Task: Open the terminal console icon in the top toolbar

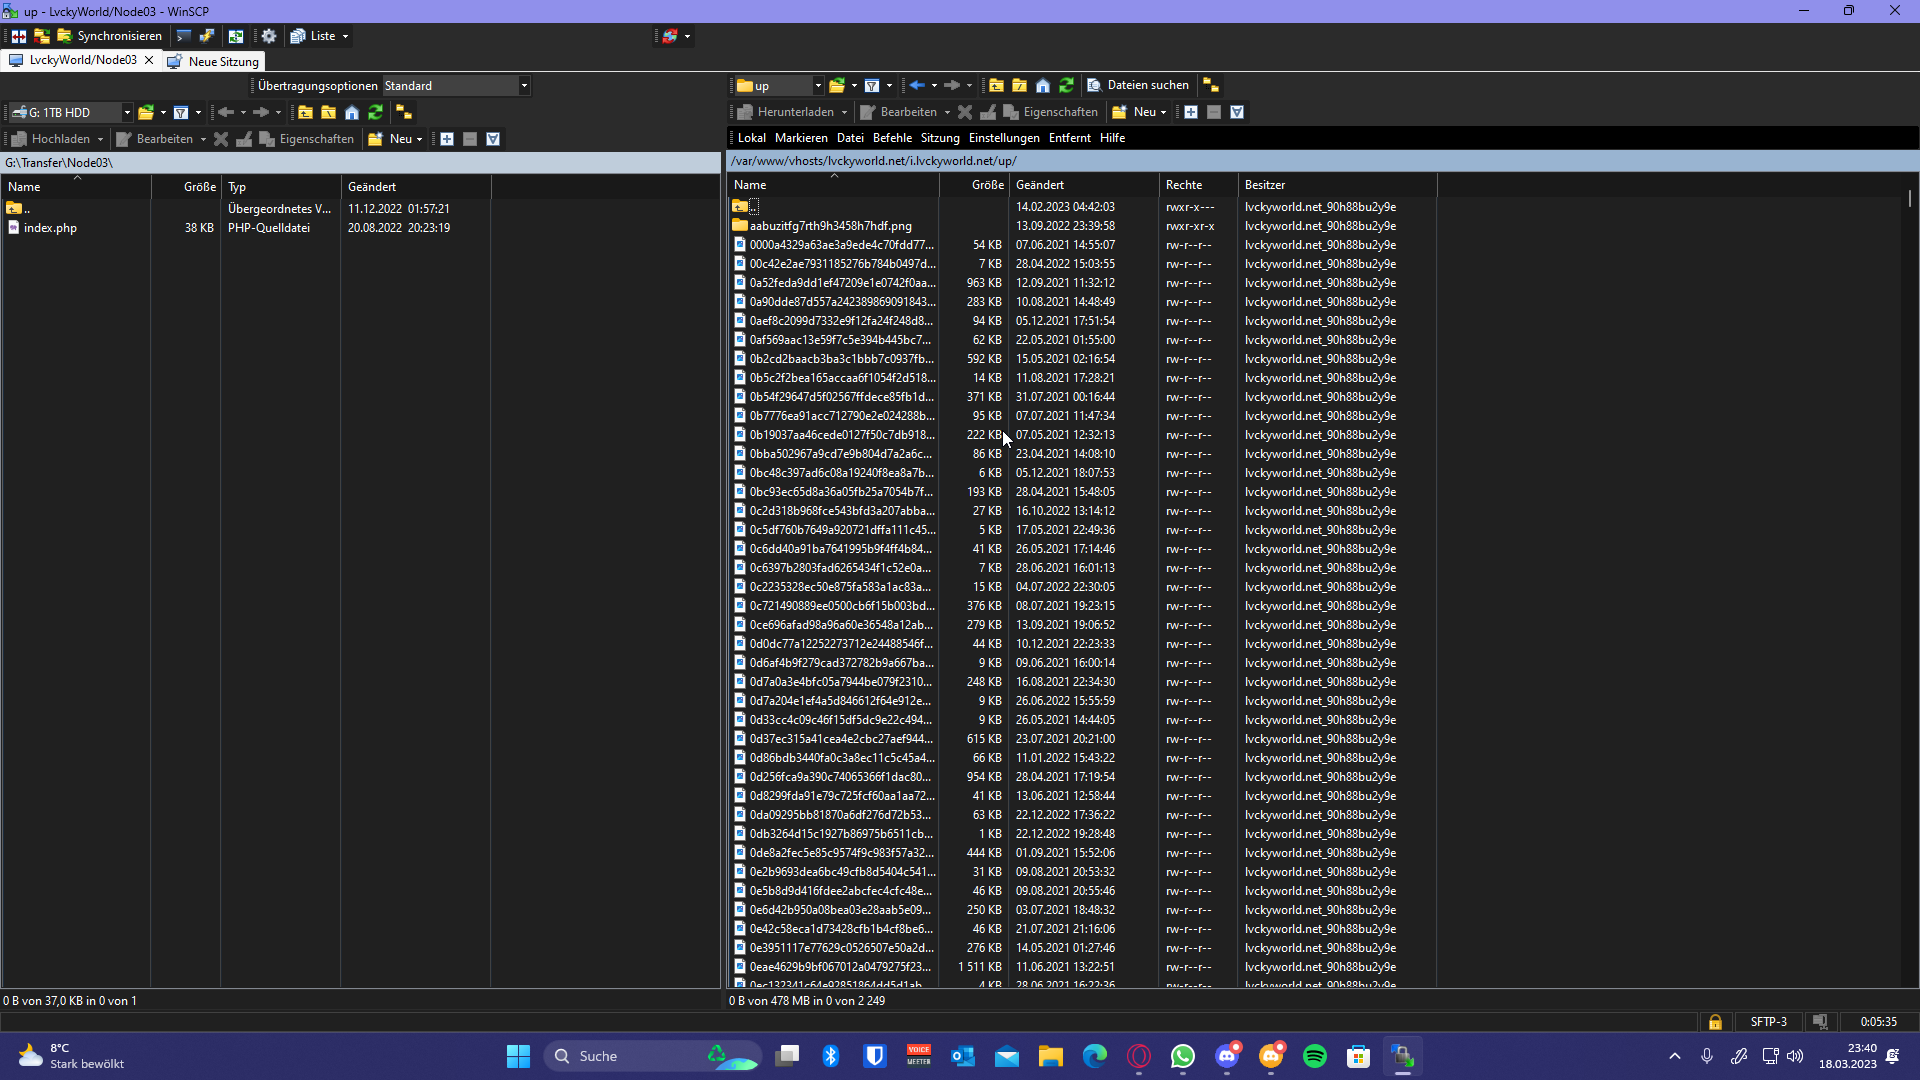Action: click(x=183, y=36)
